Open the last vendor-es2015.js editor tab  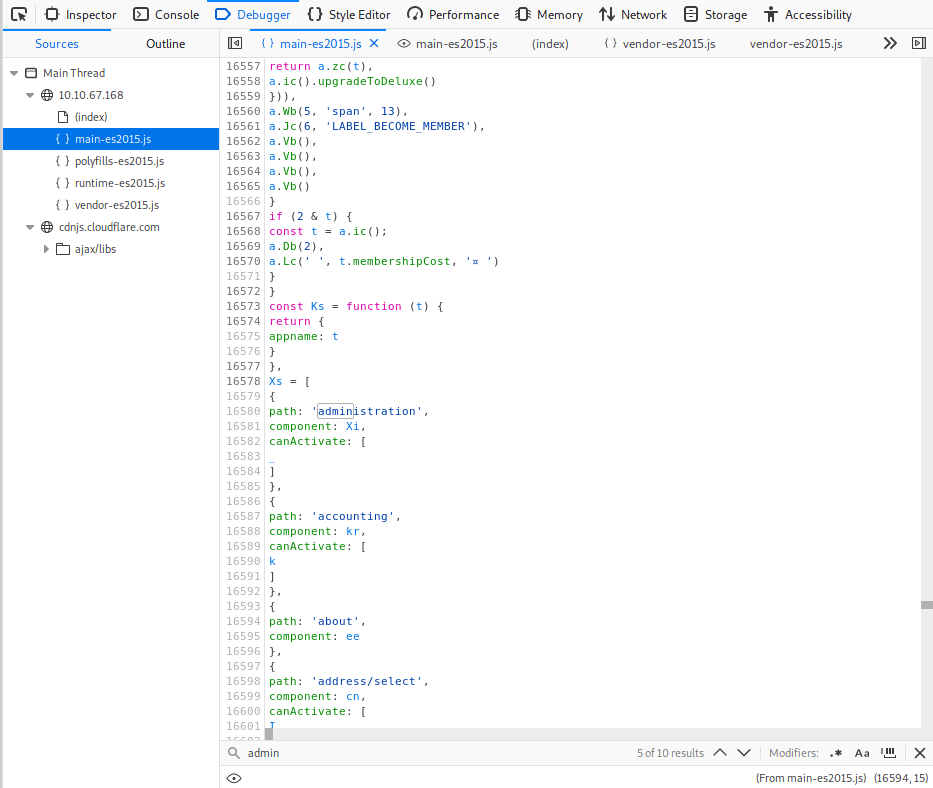[796, 43]
